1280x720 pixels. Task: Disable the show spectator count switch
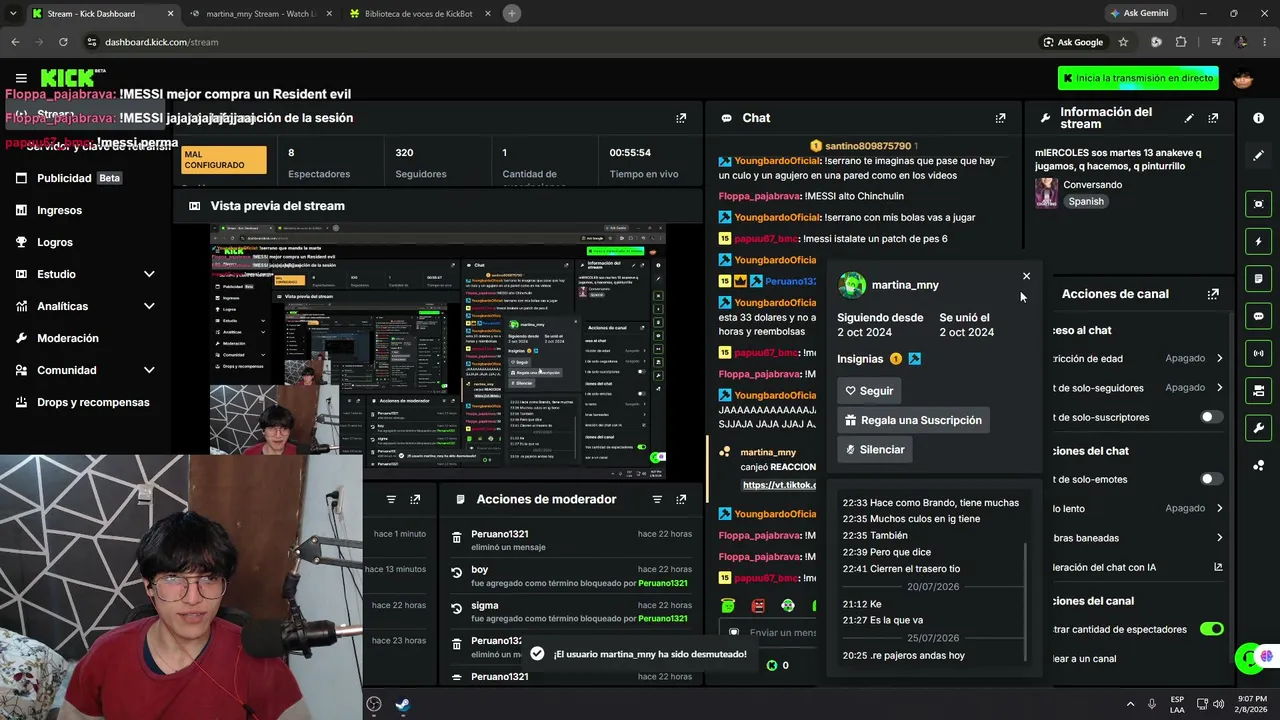click(x=1211, y=629)
